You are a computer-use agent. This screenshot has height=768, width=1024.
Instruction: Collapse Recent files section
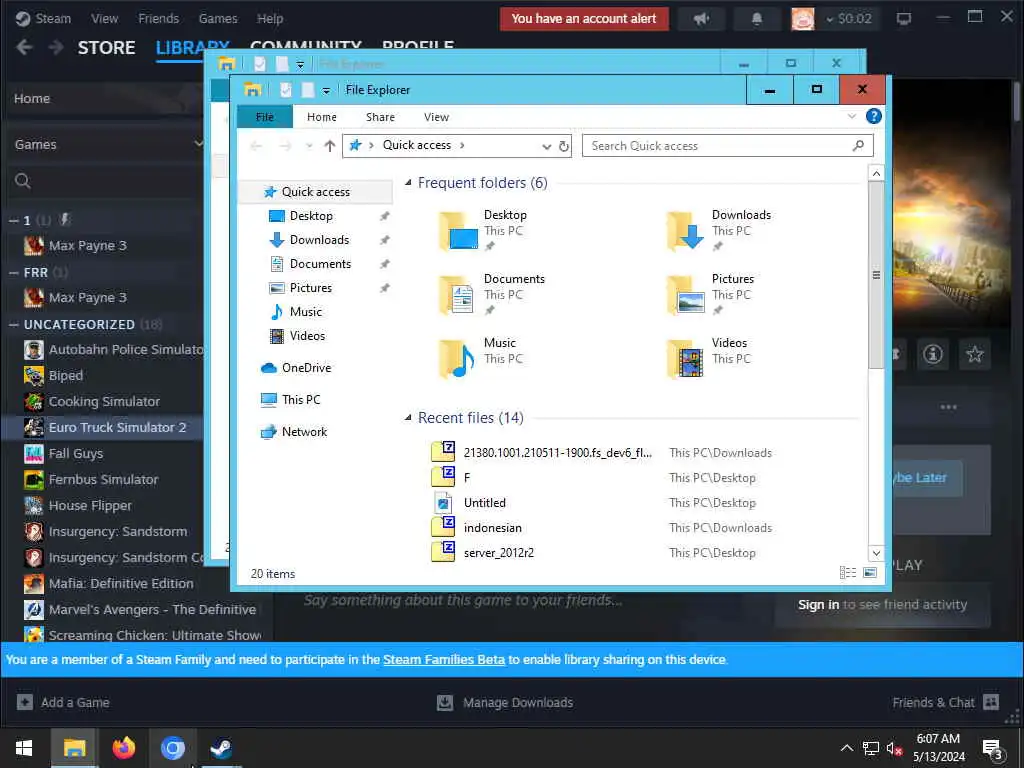click(x=408, y=417)
